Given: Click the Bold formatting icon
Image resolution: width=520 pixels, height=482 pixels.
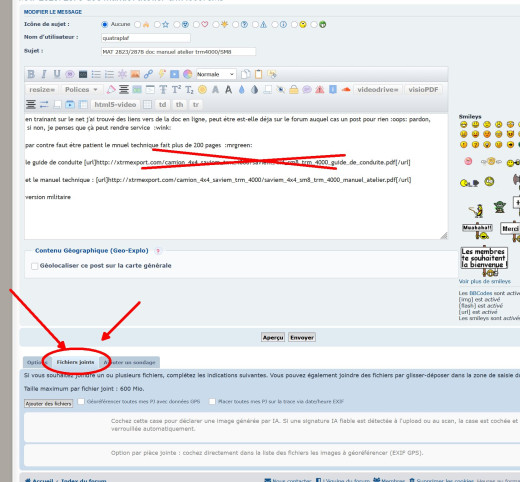Looking at the screenshot, I should coord(31,74).
